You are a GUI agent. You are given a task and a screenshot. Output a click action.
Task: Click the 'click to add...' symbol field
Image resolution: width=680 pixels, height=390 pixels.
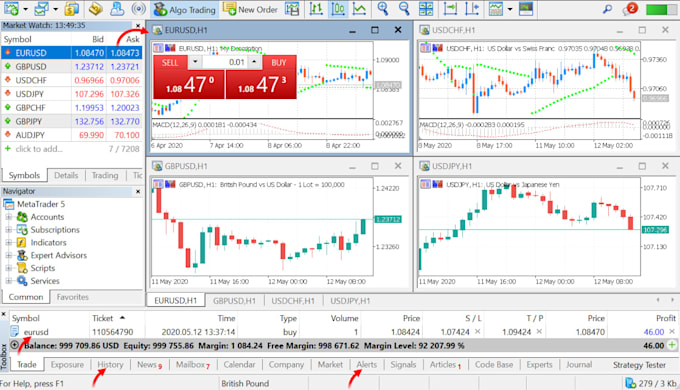tap(39, 149)
